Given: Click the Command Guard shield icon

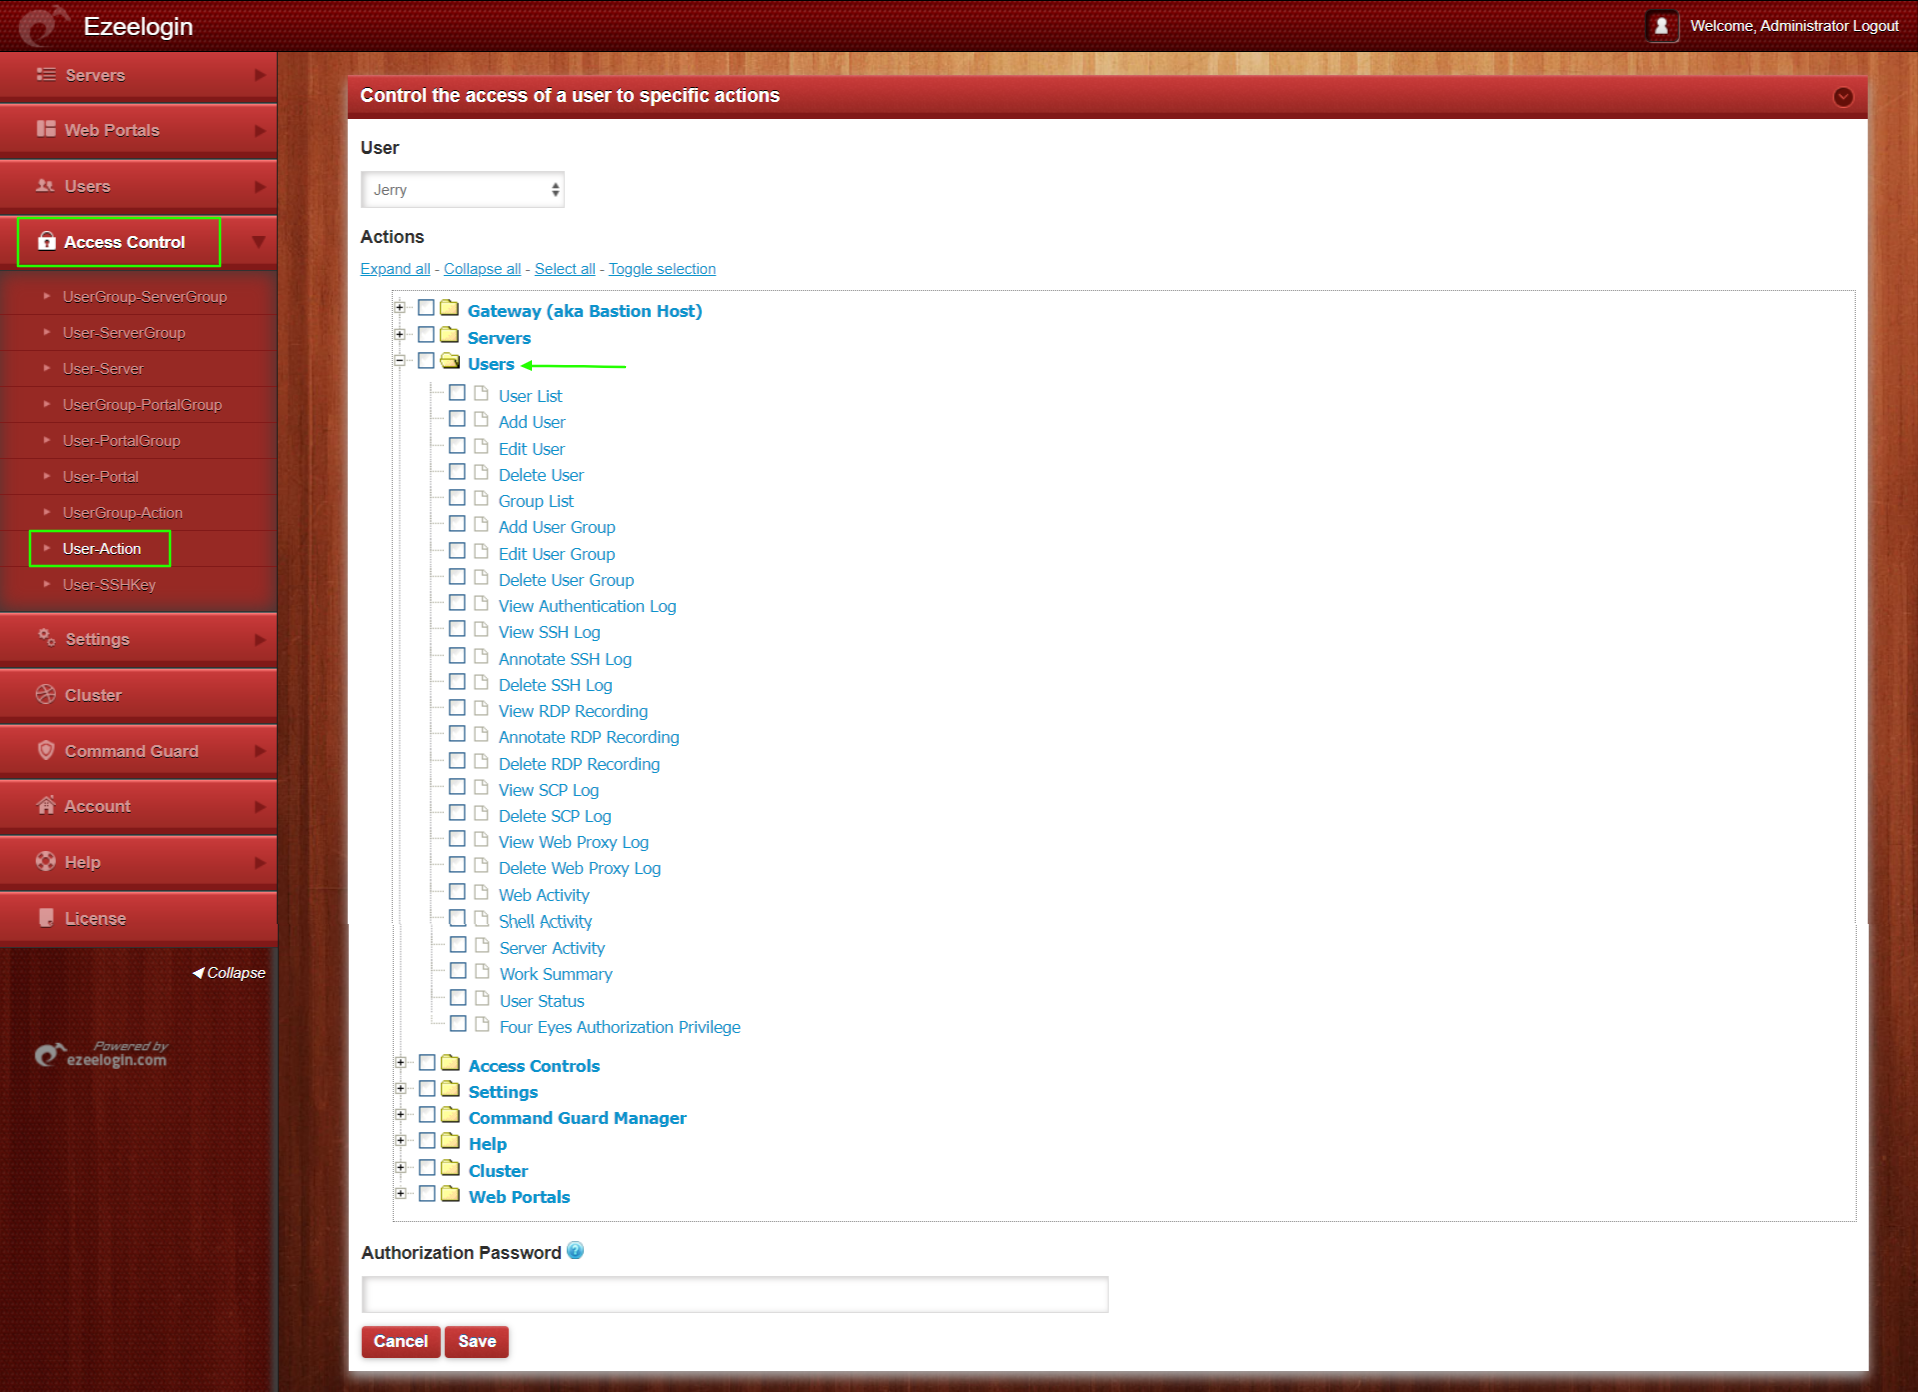Looking at the screenshot, I should [x=46, y=750].
